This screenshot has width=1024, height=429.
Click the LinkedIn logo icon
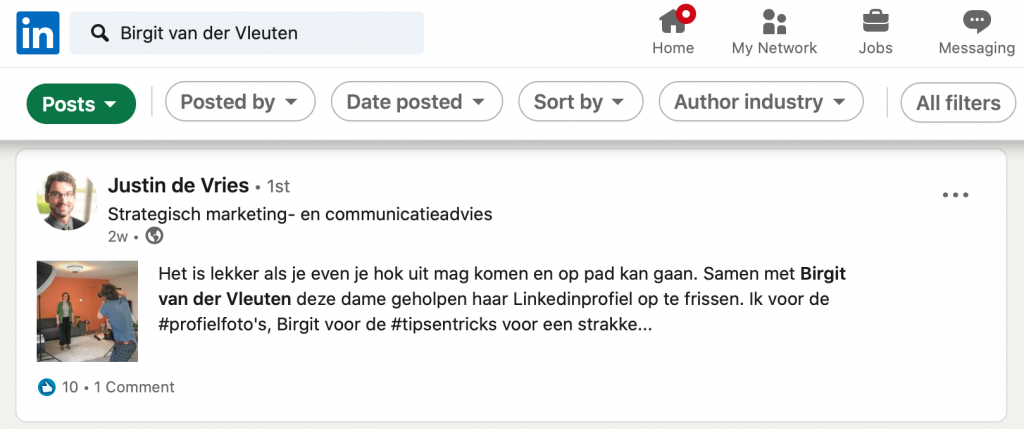pos(38,33)
